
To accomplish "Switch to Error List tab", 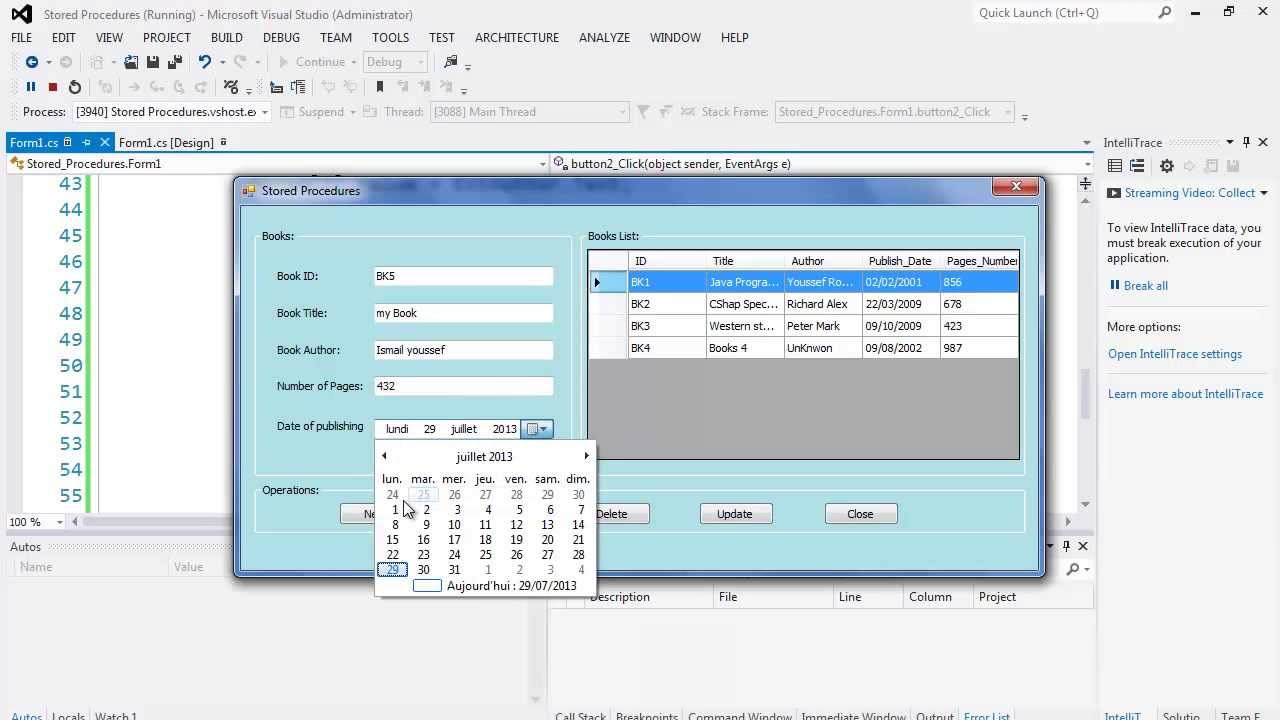I will (986, 716).
